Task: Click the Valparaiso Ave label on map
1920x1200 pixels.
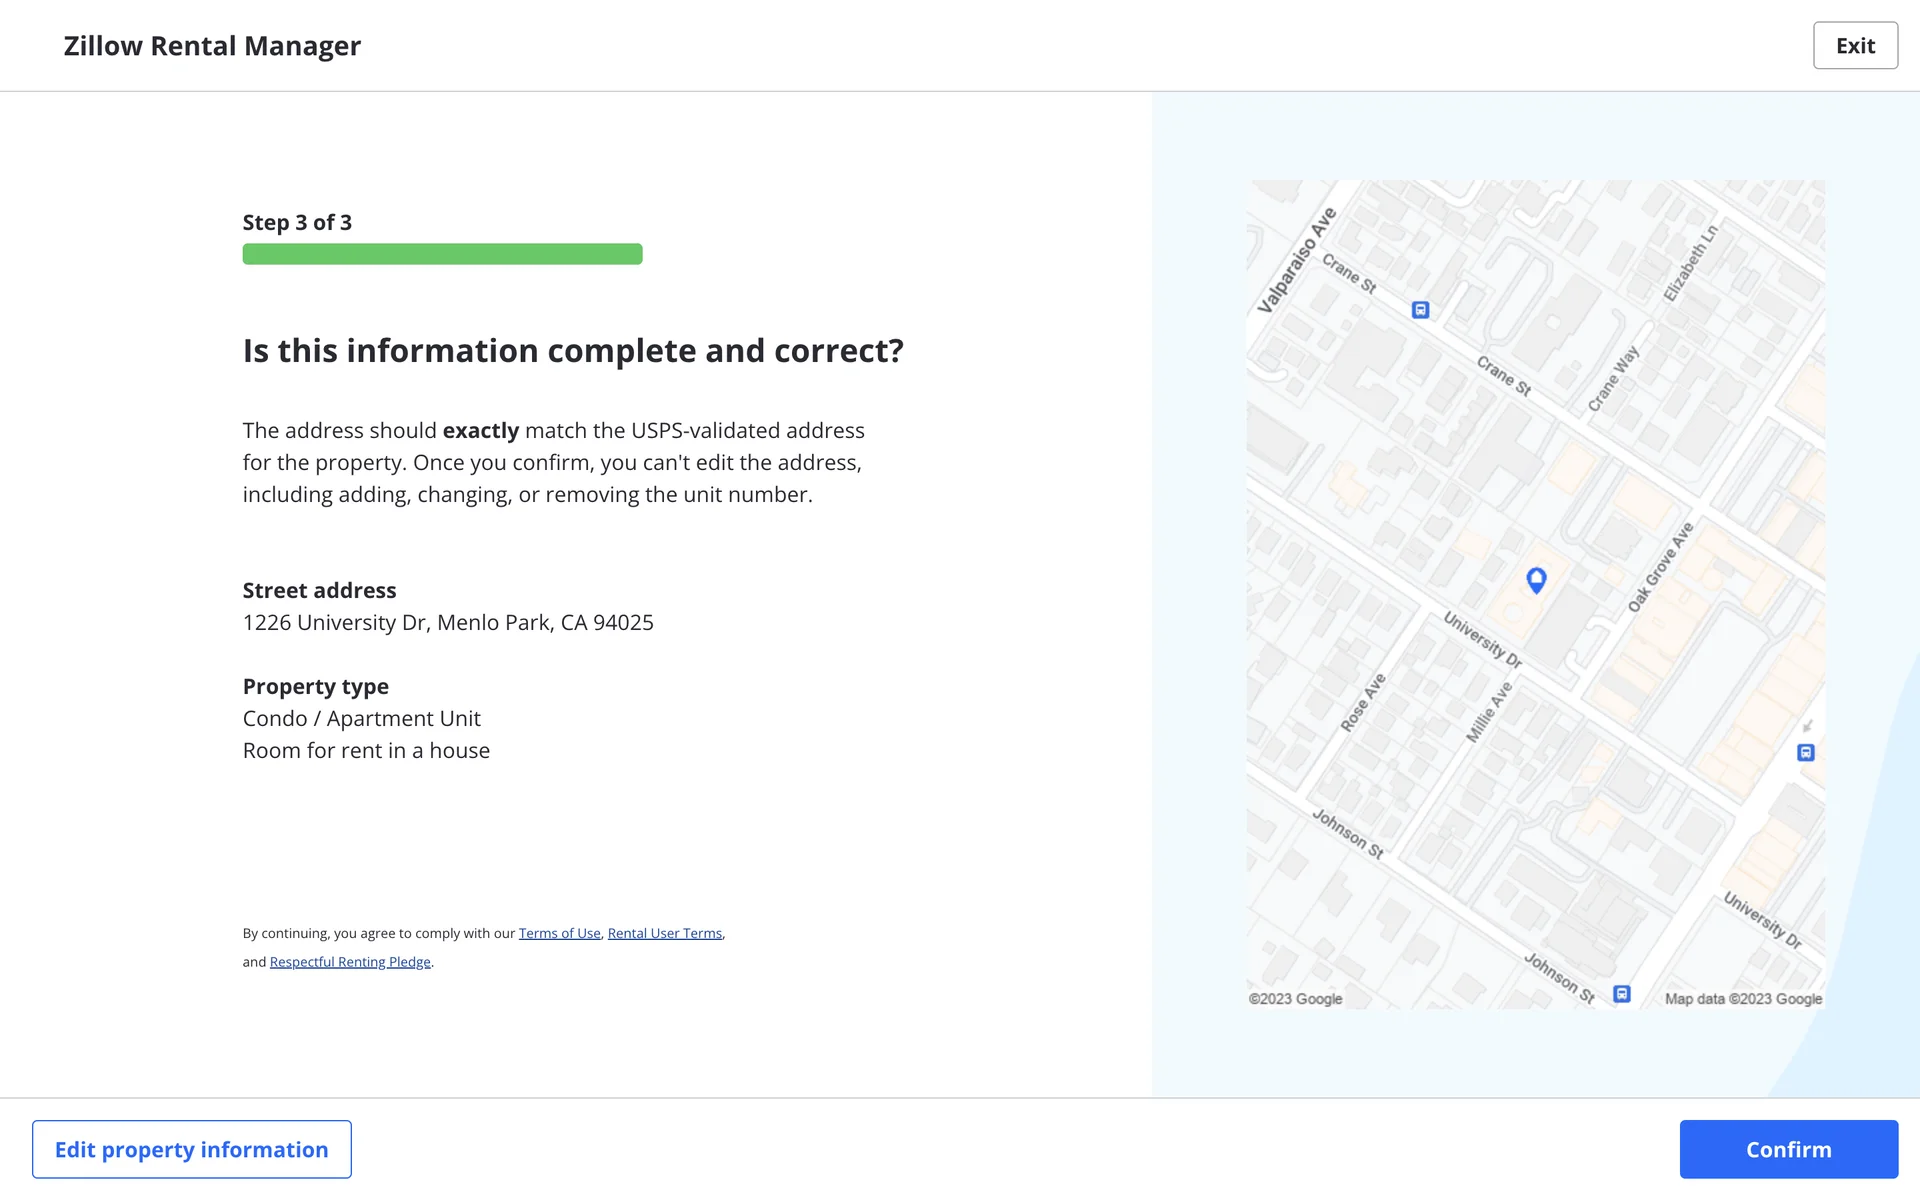Action: click(x=1296, y=261)
